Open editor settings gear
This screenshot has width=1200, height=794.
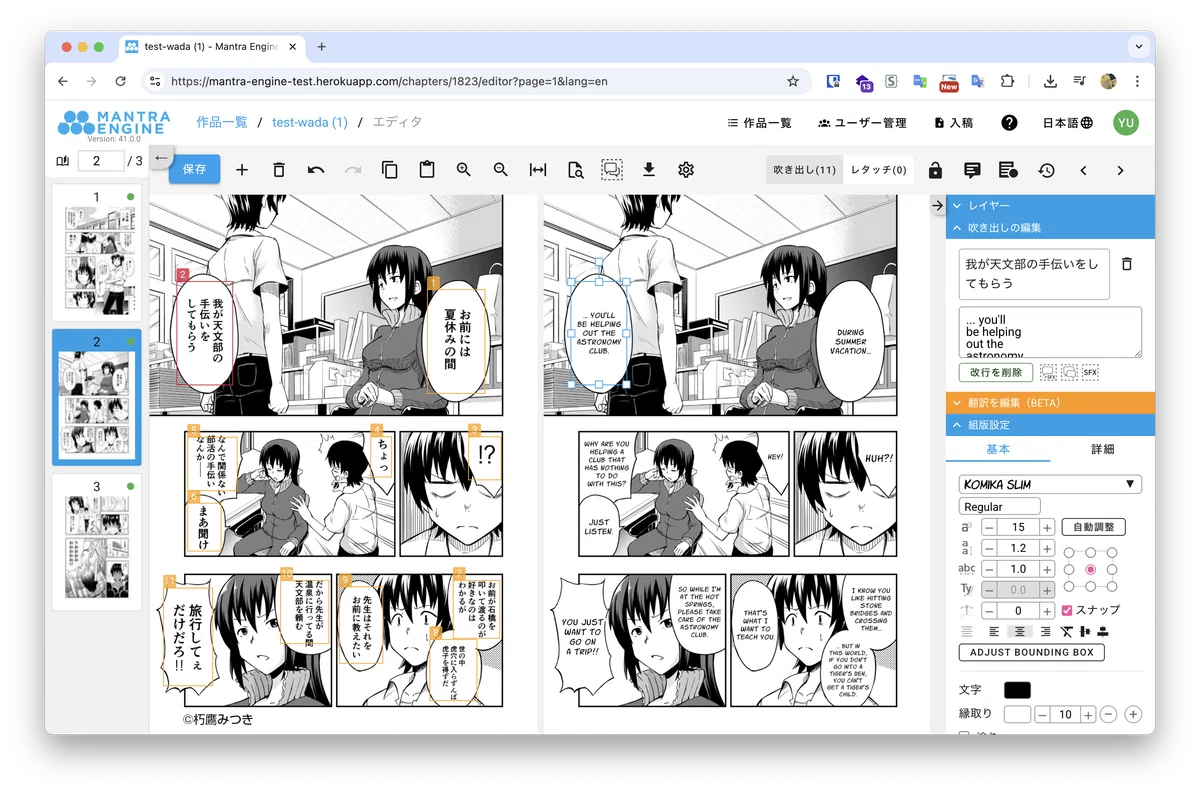686,170
